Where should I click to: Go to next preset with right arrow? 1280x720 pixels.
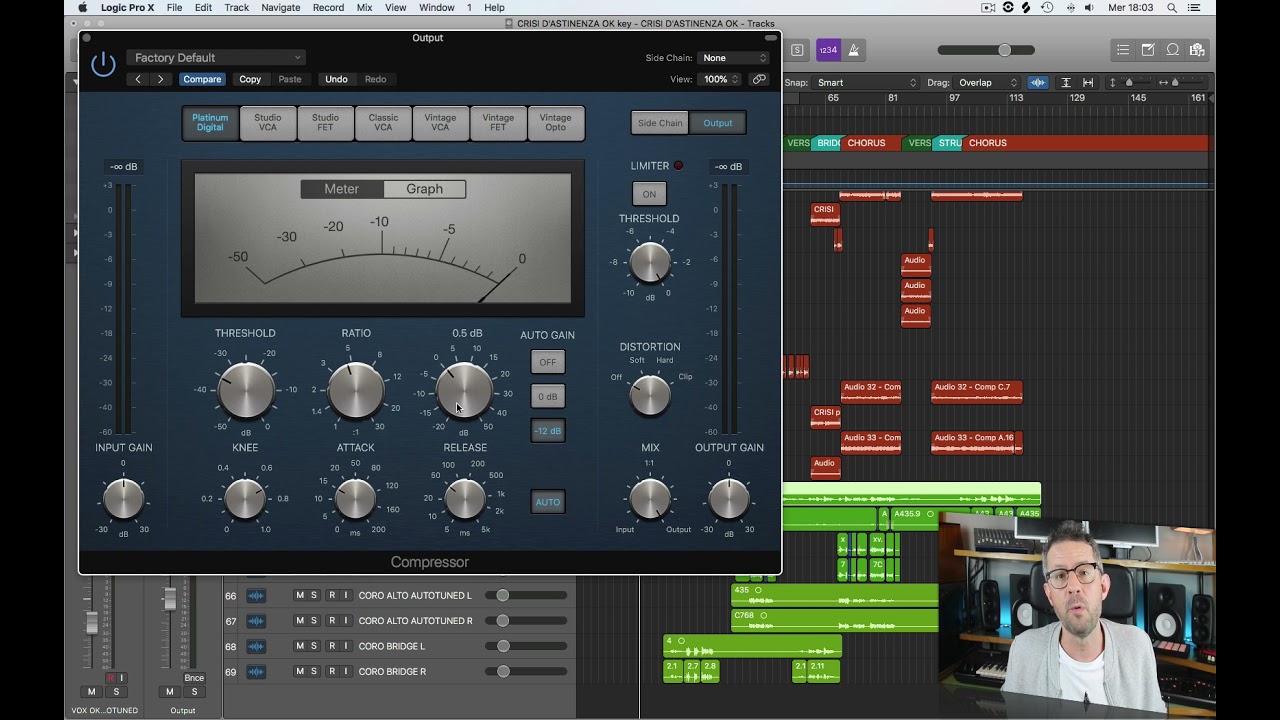(160, 79)
